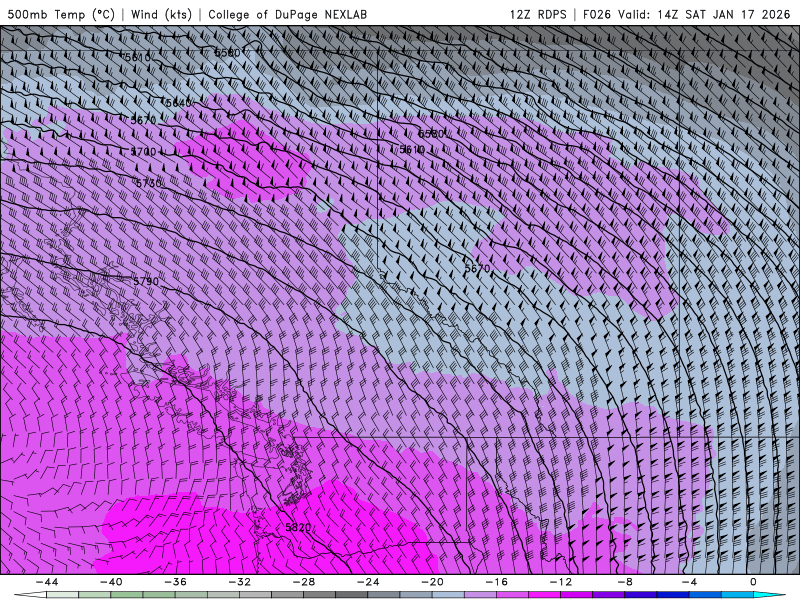Click the -4 colorbar tick label
The width and height of the screenshot is (800, 600).
(689, 582)
